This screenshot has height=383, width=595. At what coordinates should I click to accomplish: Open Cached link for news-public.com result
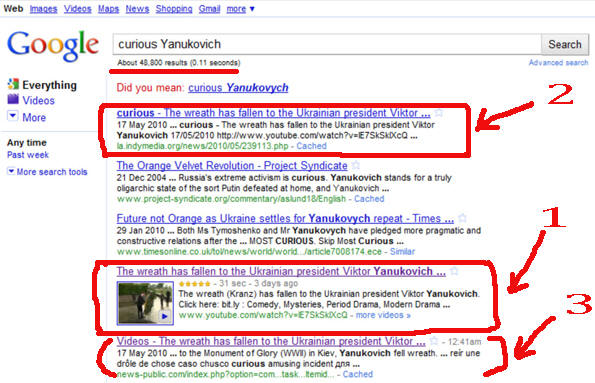point(357,374)
